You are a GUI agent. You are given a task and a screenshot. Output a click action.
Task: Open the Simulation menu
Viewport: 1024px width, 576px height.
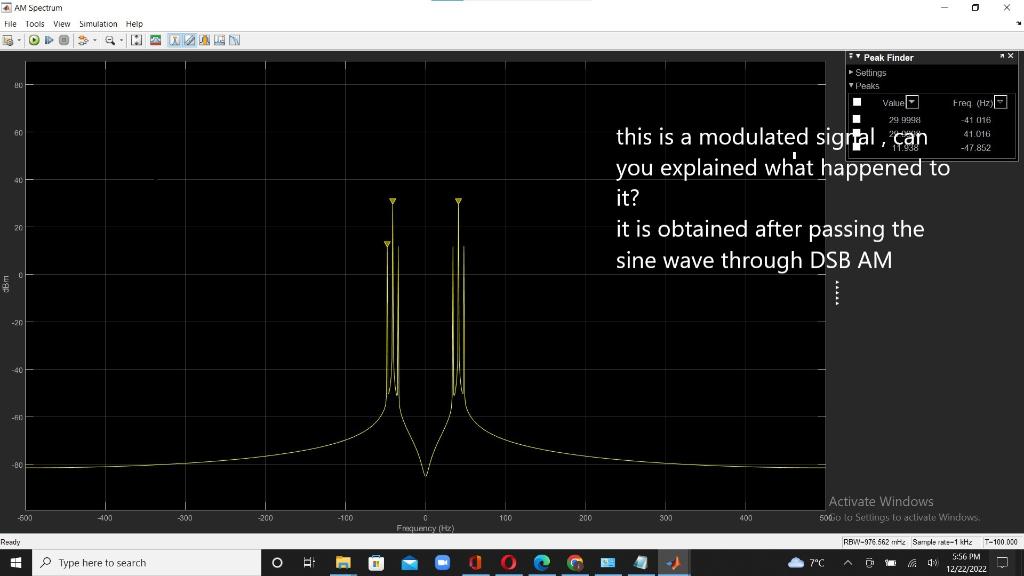98,23
